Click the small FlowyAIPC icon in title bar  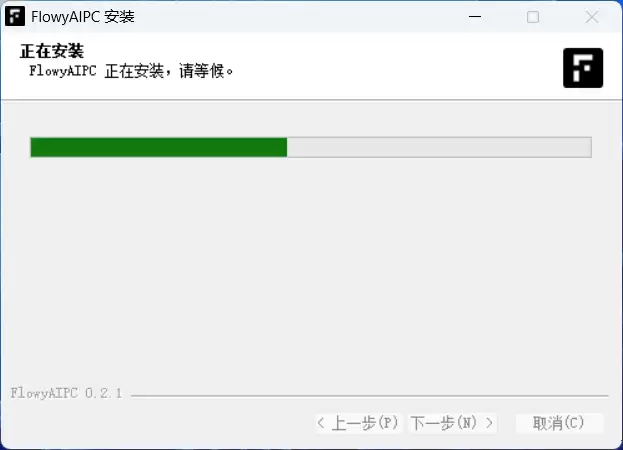click(15, 17)
